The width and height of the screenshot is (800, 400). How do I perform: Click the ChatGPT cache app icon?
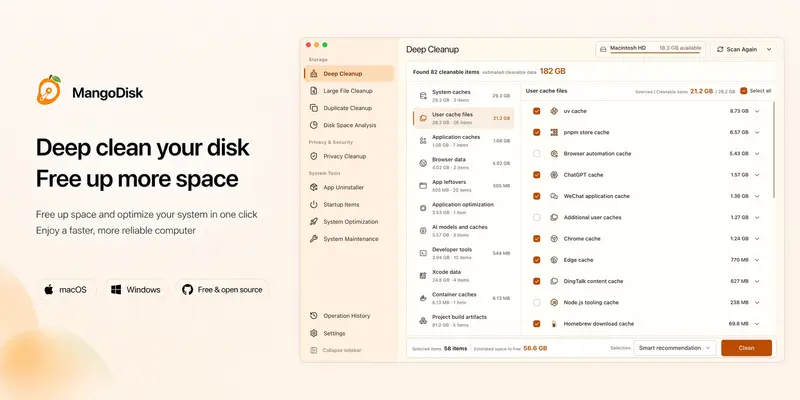point(554,175)
